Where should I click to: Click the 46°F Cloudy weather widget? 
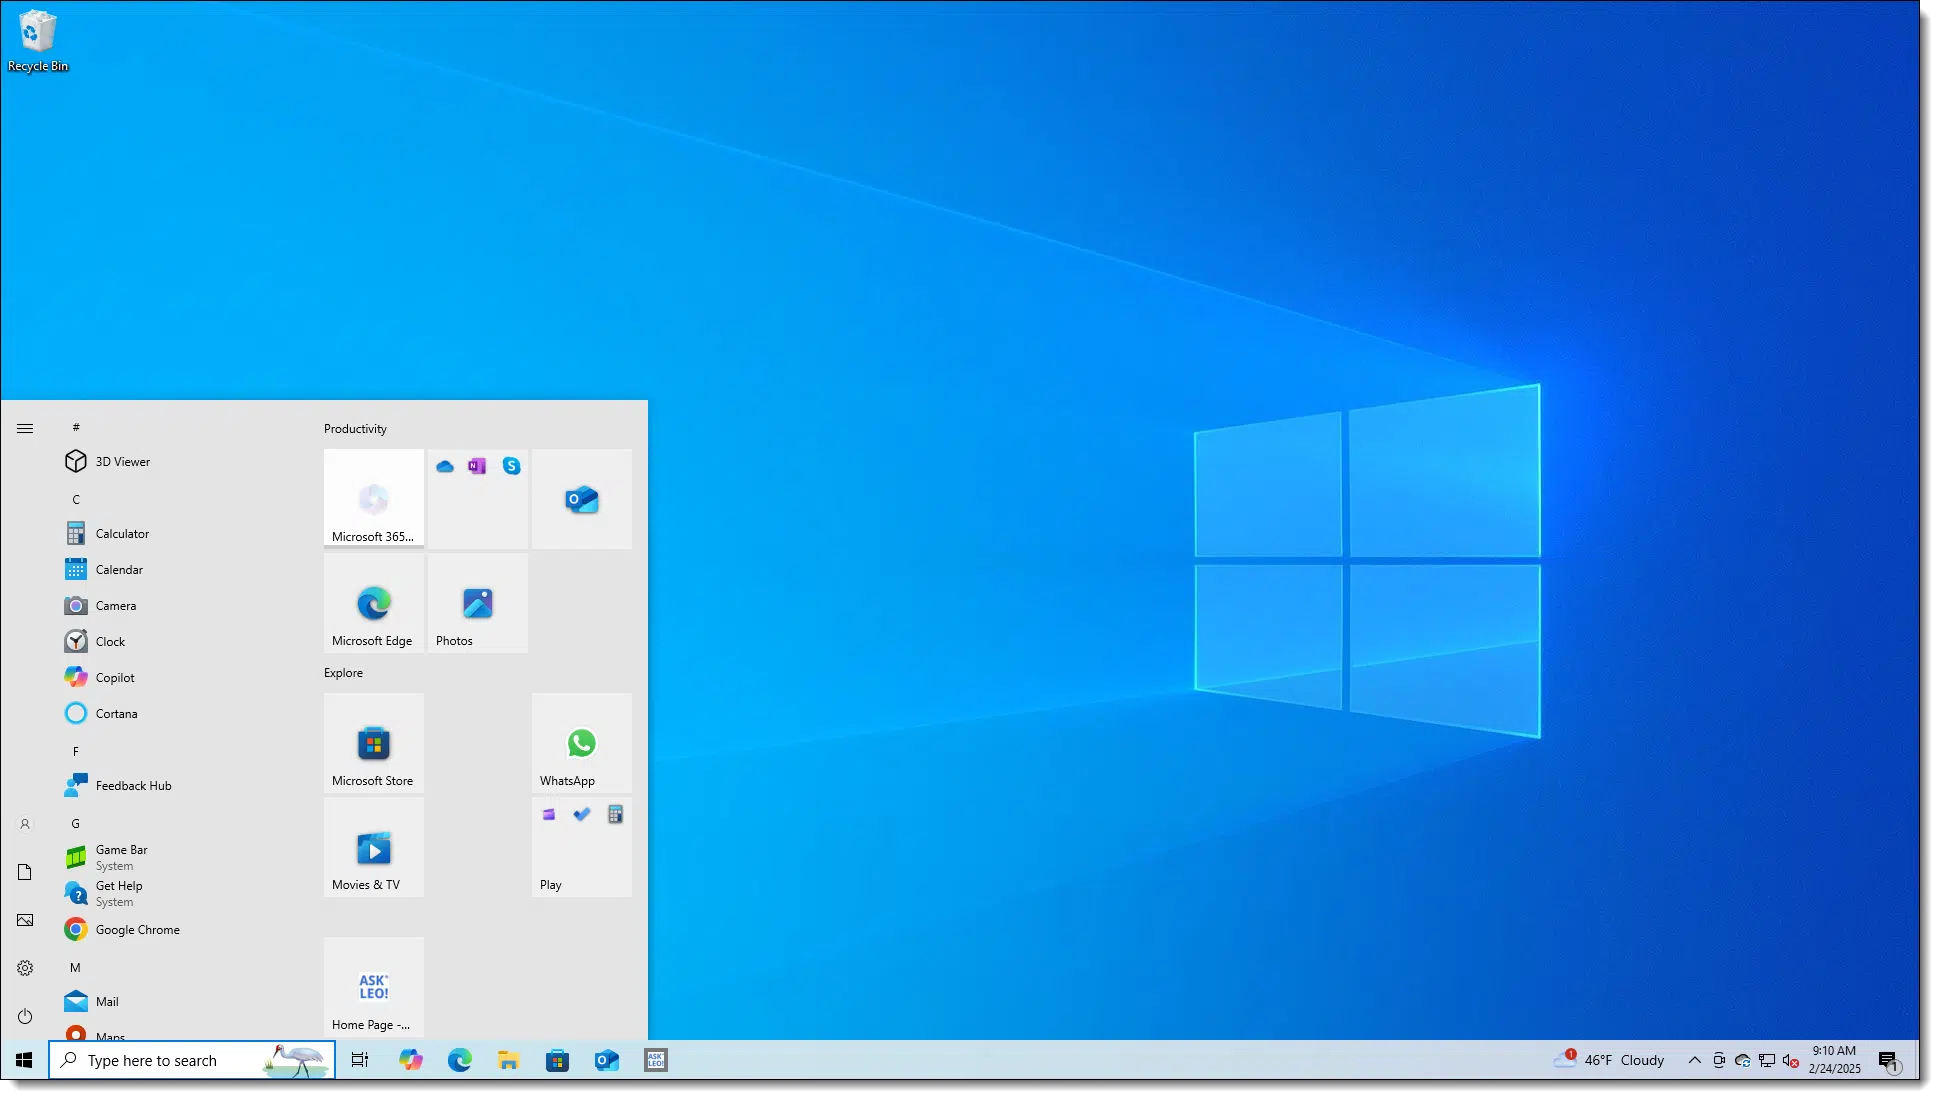pyautogui.click(x=1608, y=1060)
